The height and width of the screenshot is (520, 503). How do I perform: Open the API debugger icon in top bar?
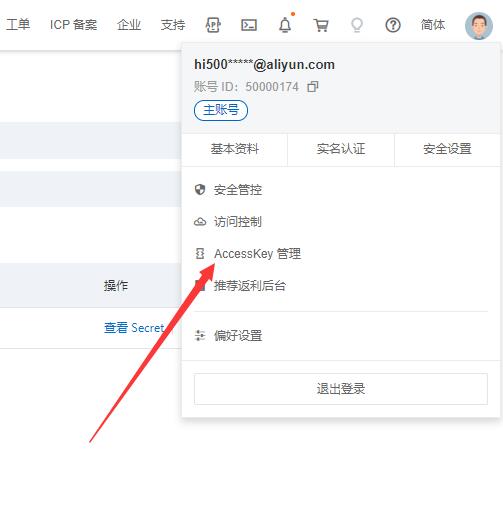213,25
